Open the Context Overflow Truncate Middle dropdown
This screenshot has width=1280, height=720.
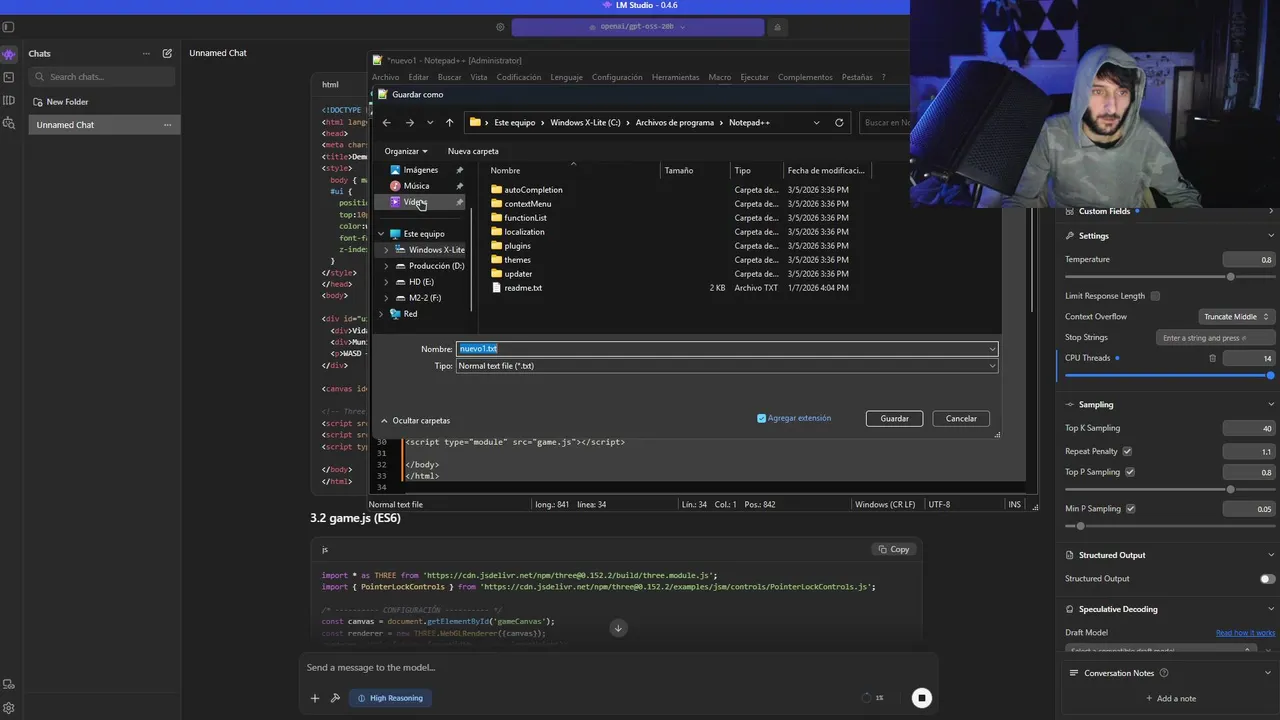1236,317
